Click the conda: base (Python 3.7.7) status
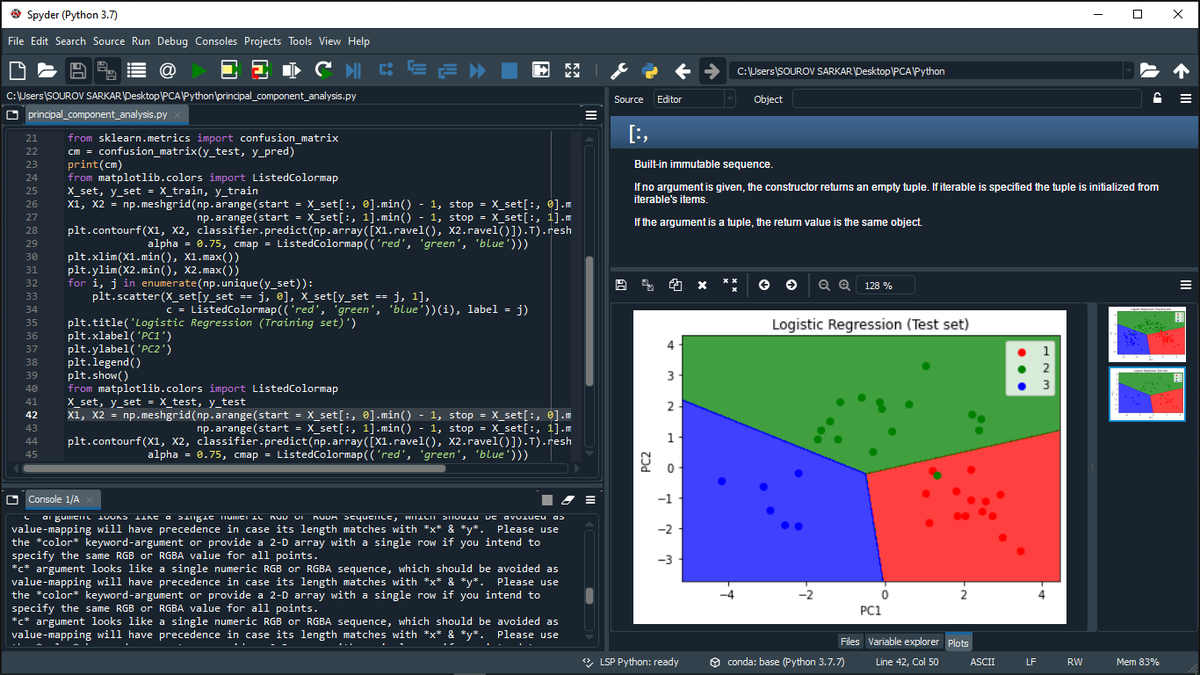This screenshot has width=1200, height=675. tap(775, 662)
